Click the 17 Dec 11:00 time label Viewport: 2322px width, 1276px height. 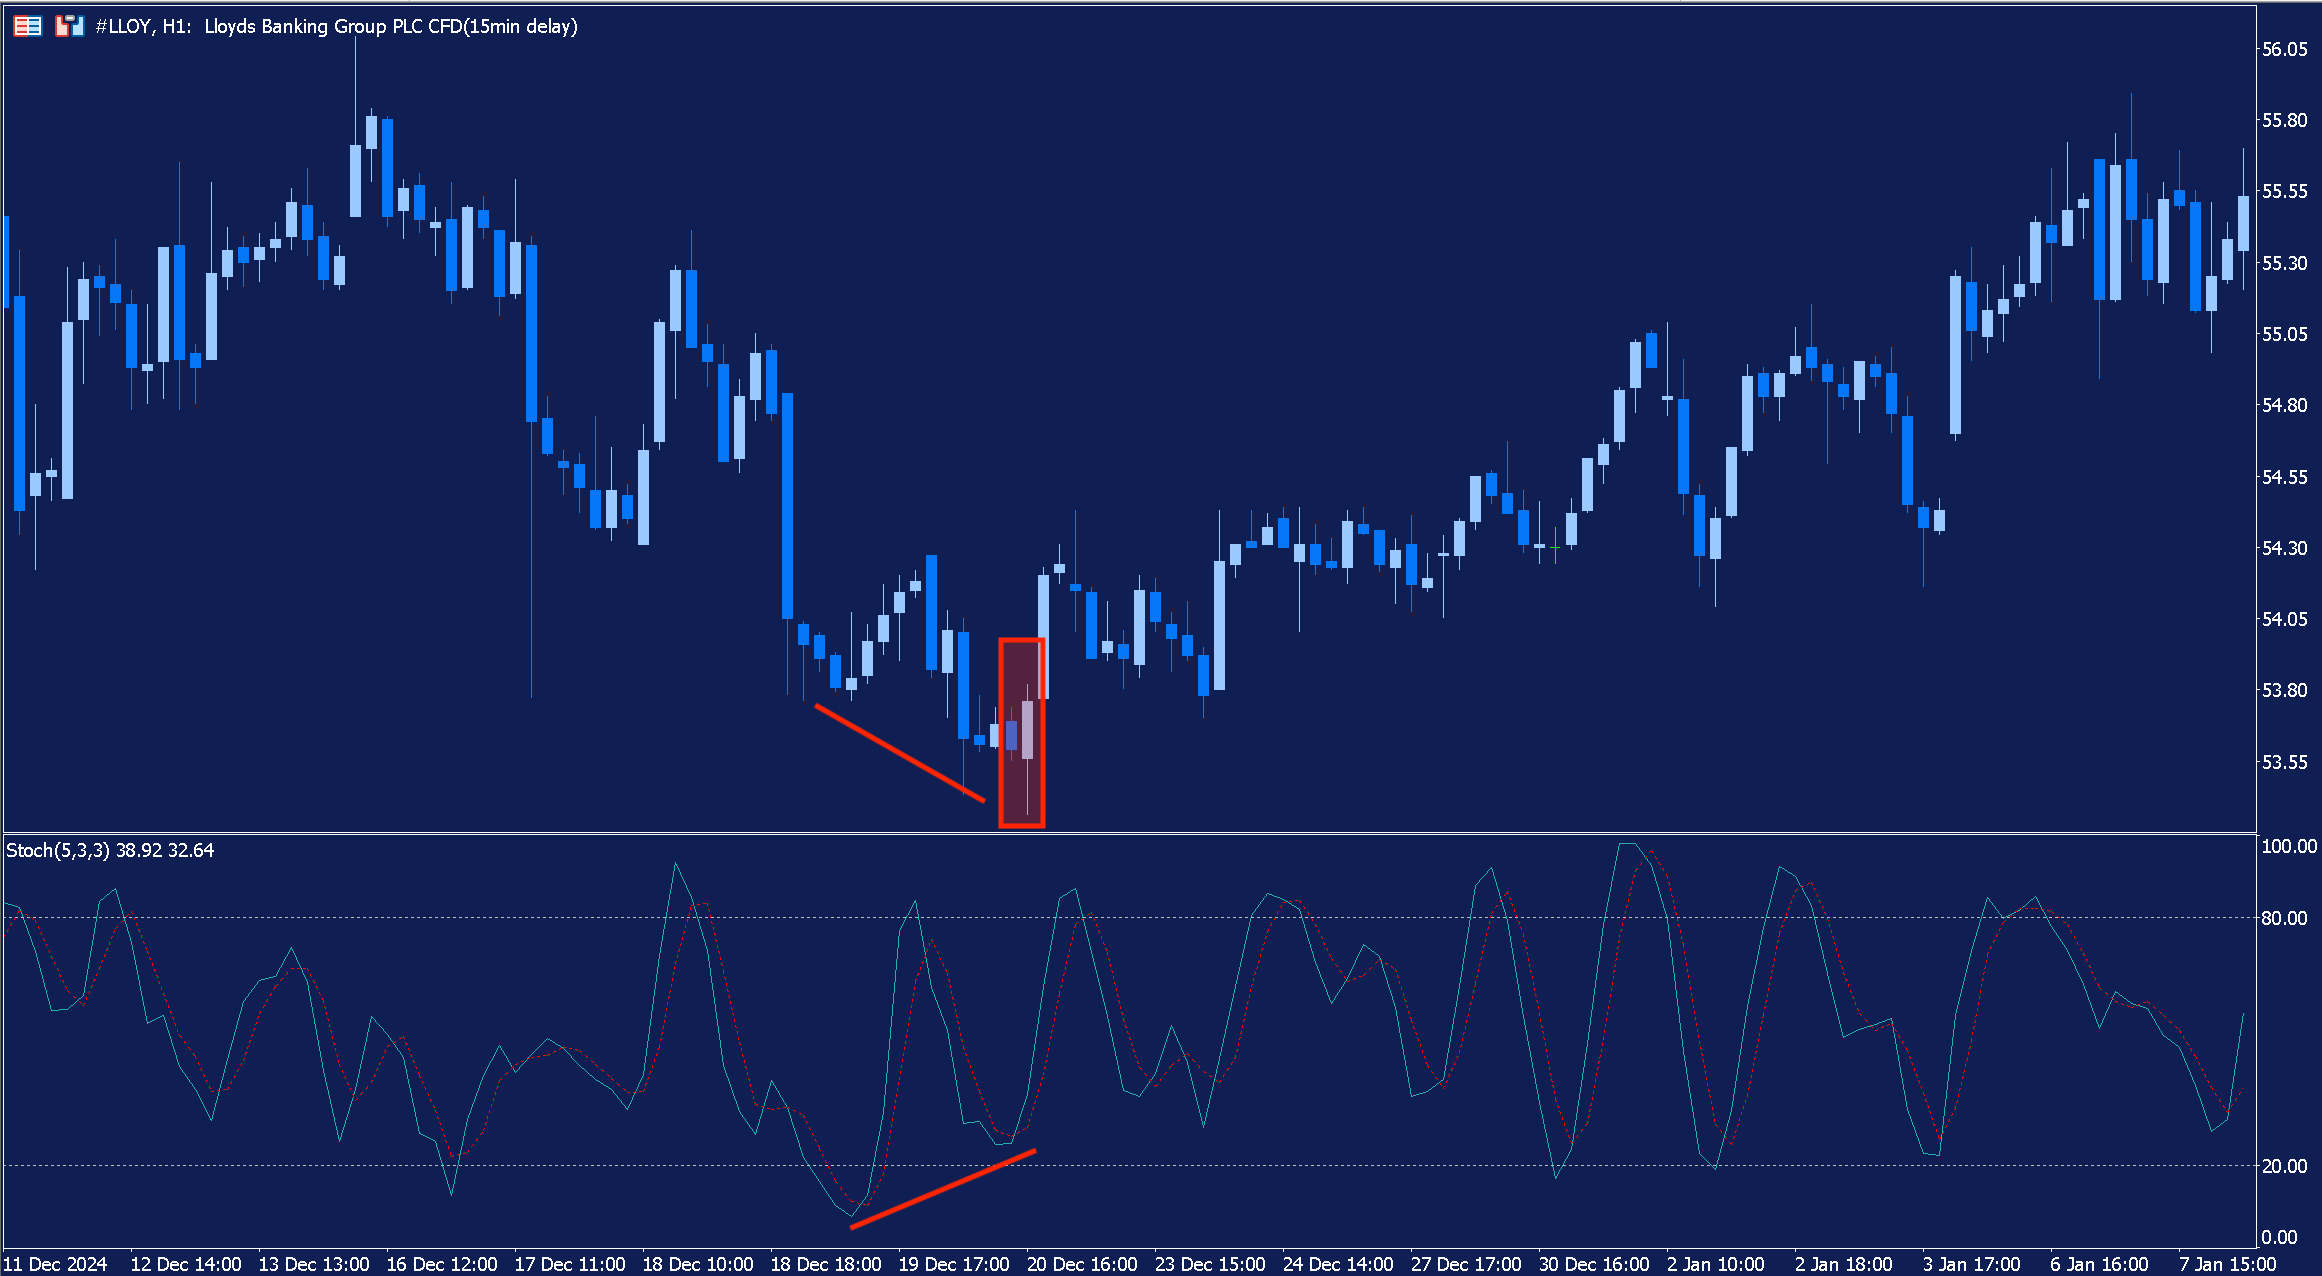pyautogui.click(x=570, y=1264)
